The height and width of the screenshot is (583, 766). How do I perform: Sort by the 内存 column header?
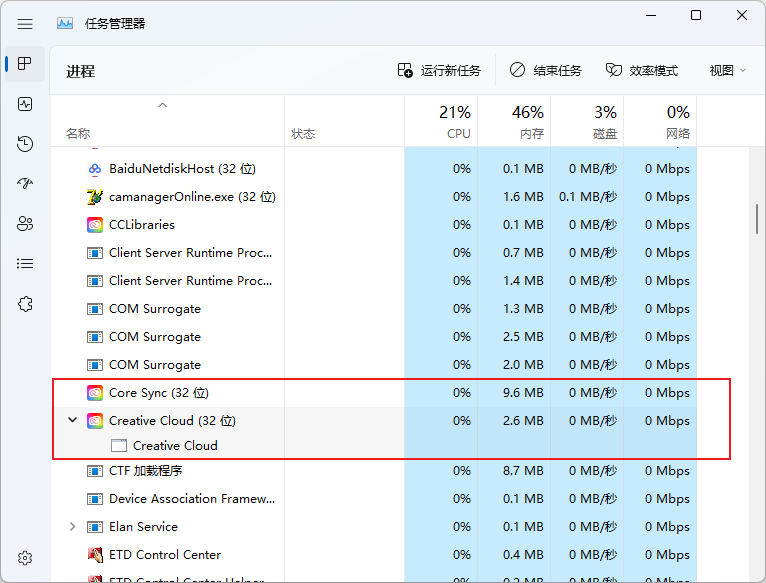click(514, 121)
